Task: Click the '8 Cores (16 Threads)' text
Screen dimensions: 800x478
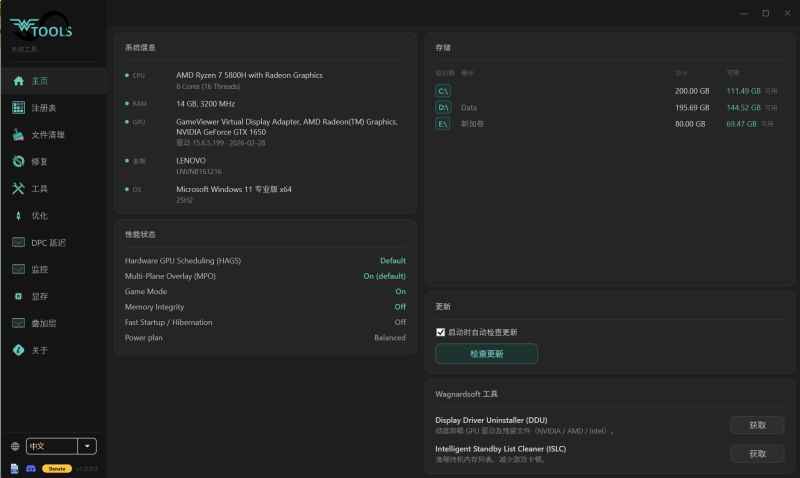Action: (x=208, y=87)
